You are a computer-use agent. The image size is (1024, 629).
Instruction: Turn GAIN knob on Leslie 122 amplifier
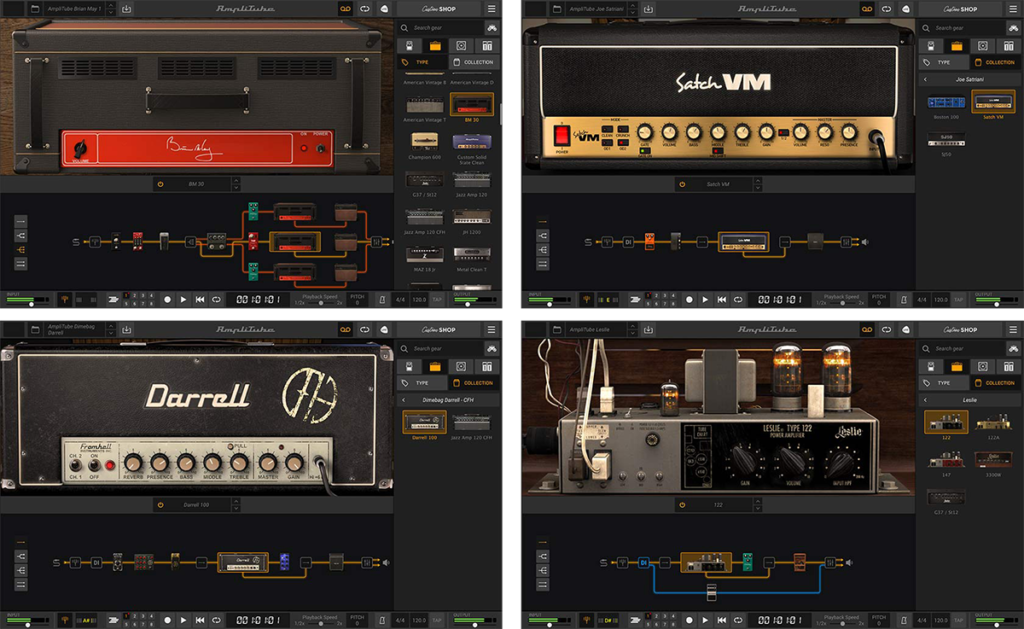(745, 460)
